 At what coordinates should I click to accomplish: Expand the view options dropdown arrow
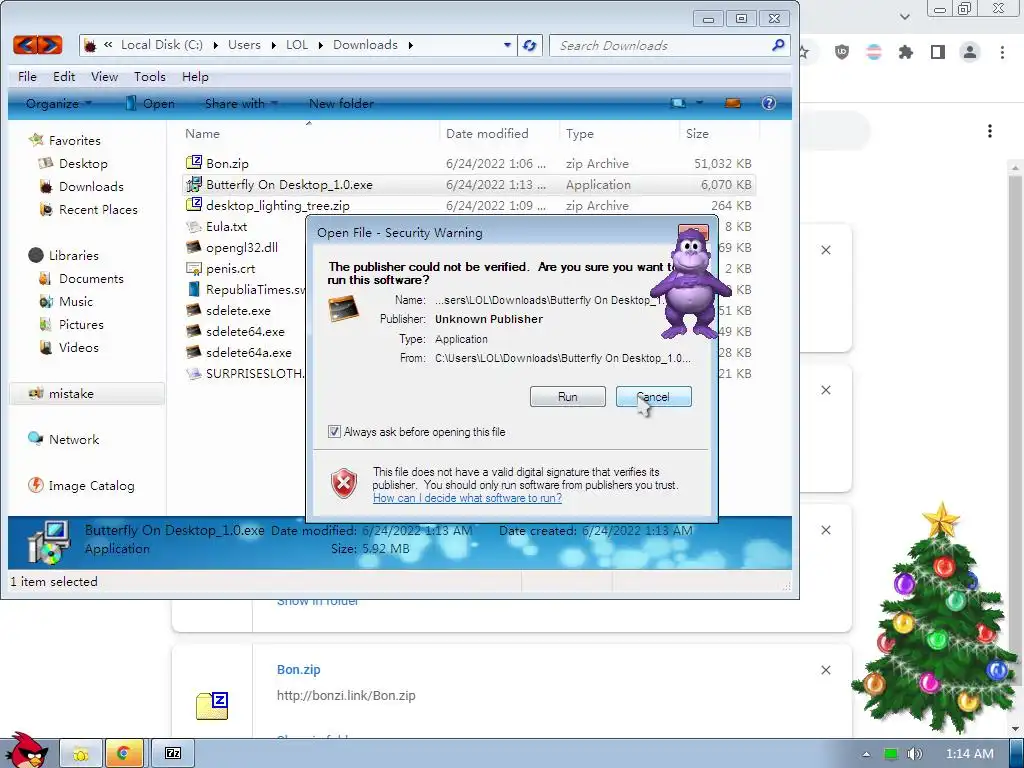click(x=699, y=103)
